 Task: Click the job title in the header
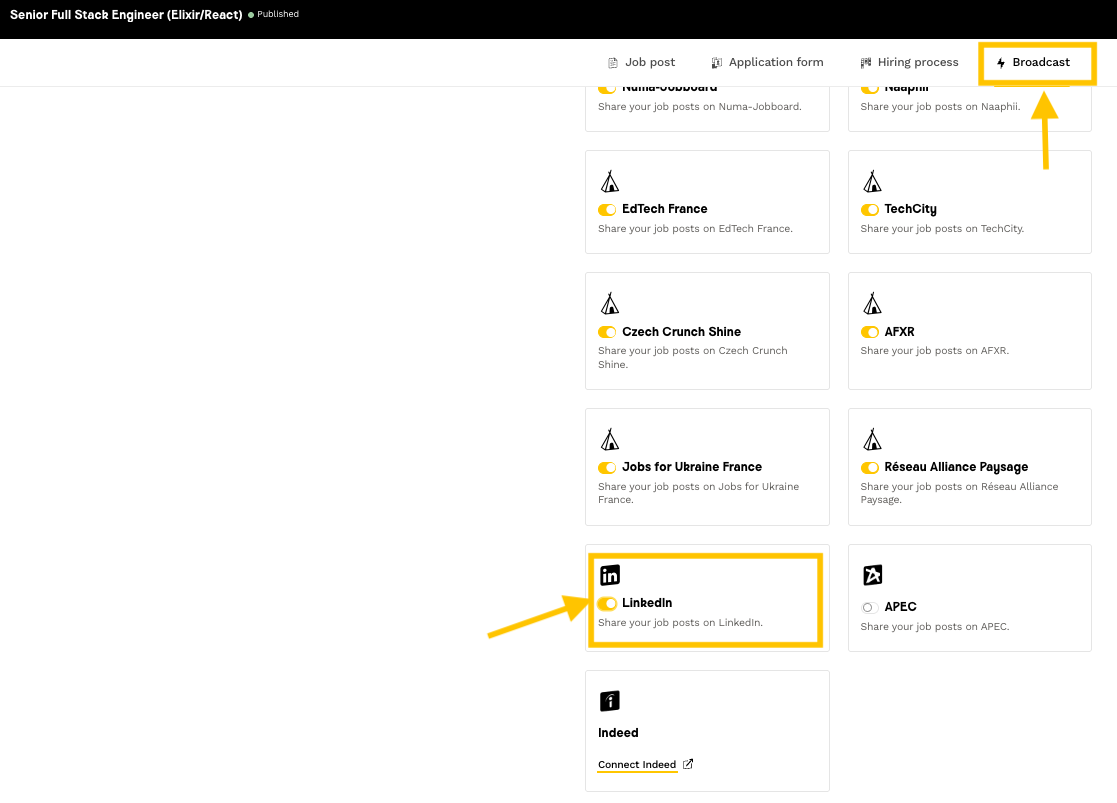(x=126, y=15)
